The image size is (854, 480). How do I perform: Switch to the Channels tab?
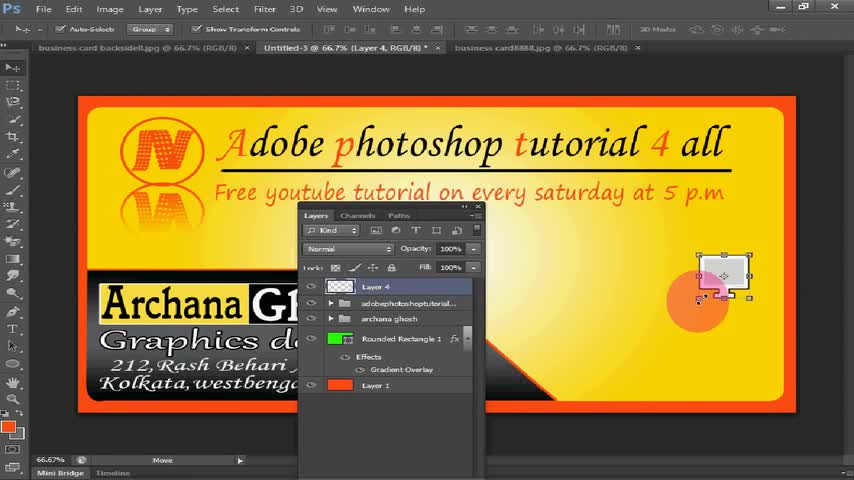point(357,216)
